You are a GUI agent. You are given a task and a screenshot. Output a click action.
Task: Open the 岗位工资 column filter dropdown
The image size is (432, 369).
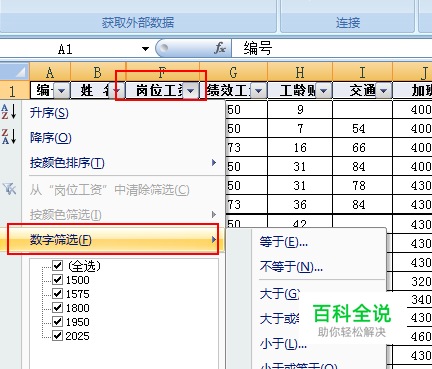190,90
